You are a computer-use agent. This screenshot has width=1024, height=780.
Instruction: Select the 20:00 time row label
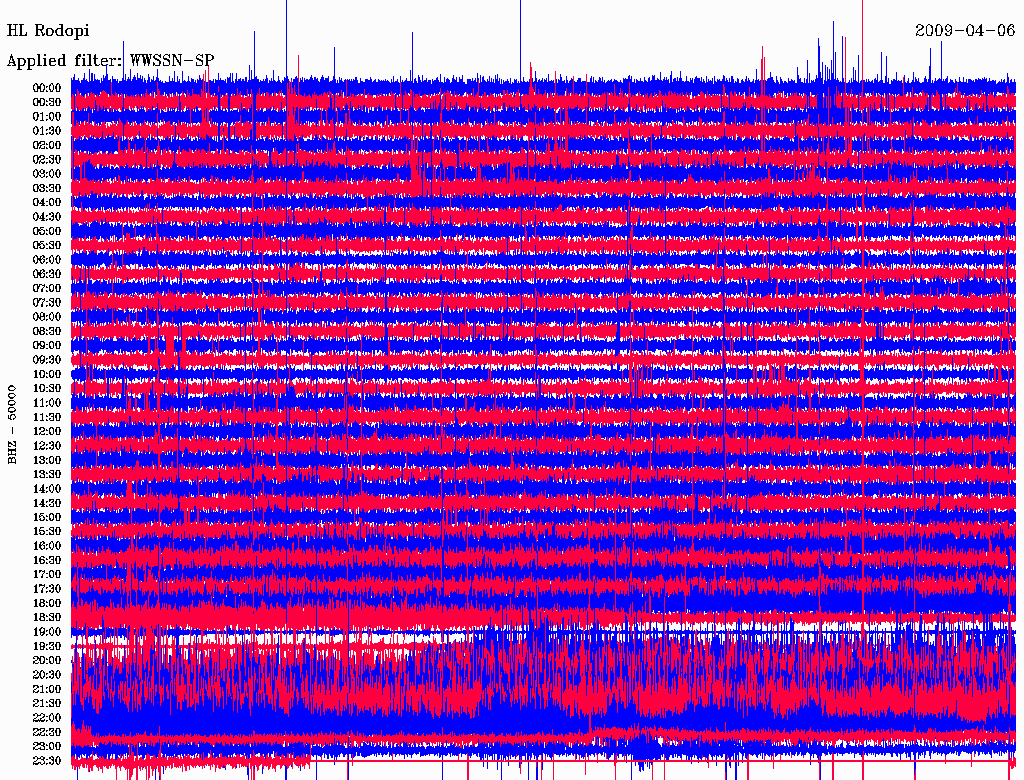point(47,660)
